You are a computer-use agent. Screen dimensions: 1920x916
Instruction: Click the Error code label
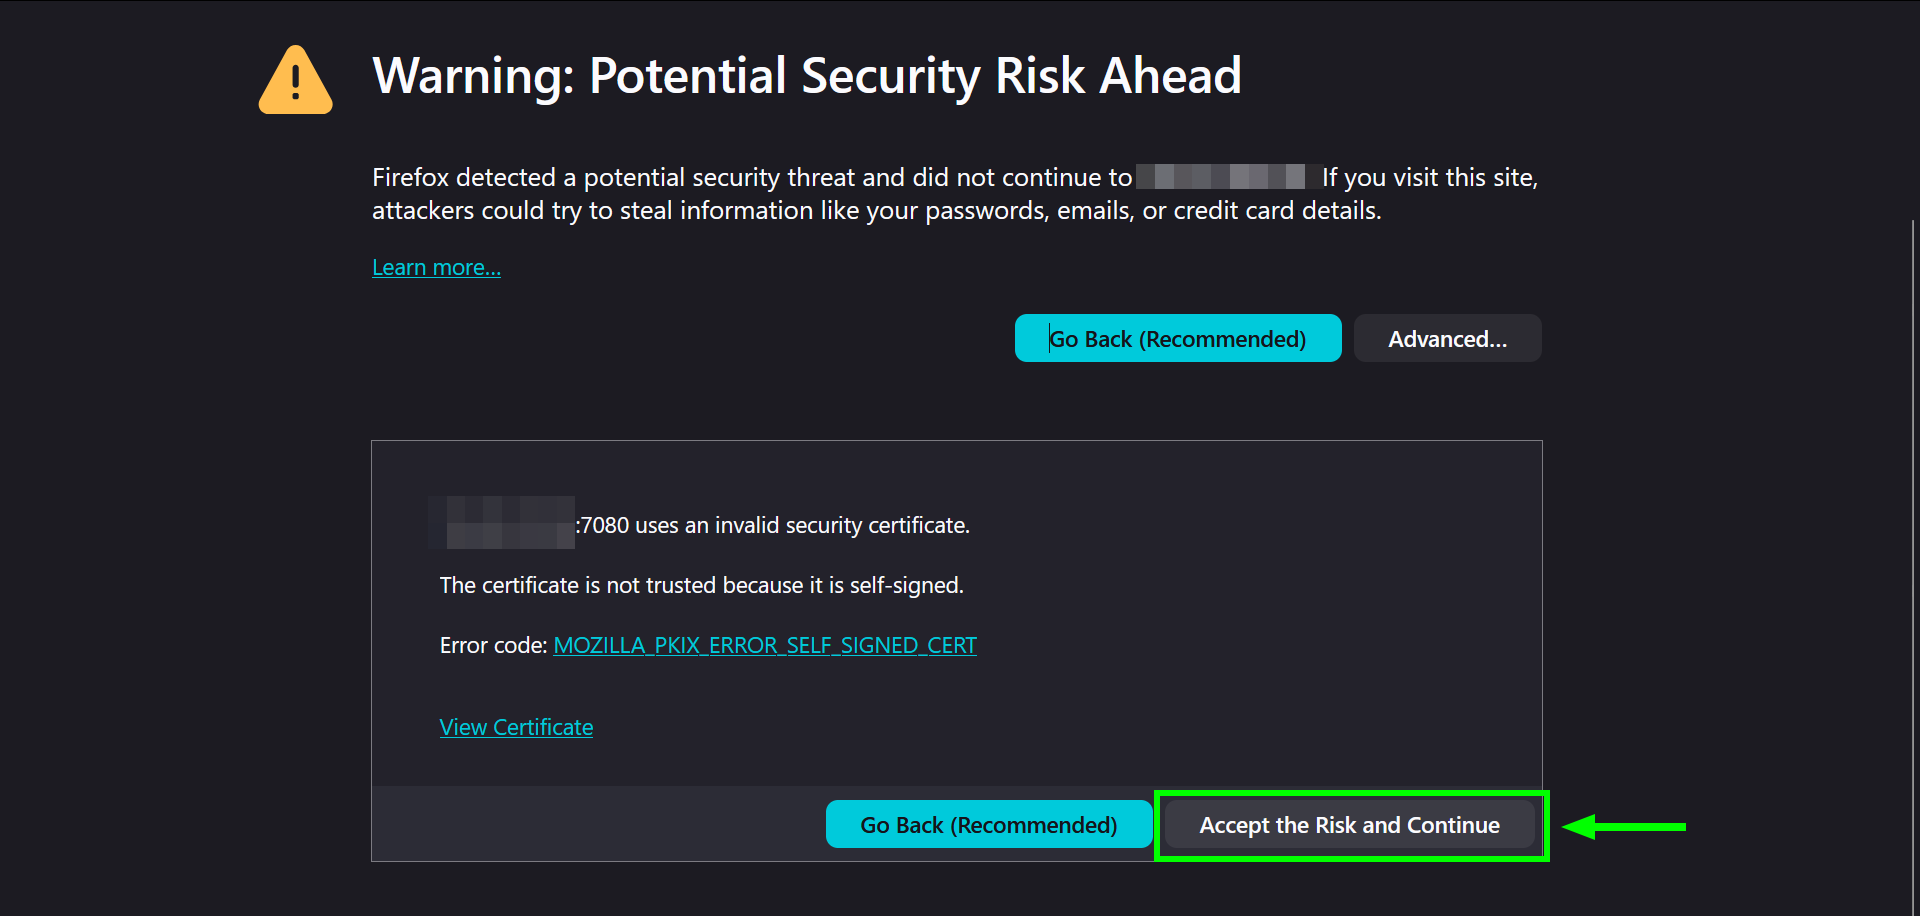point(492,645)
